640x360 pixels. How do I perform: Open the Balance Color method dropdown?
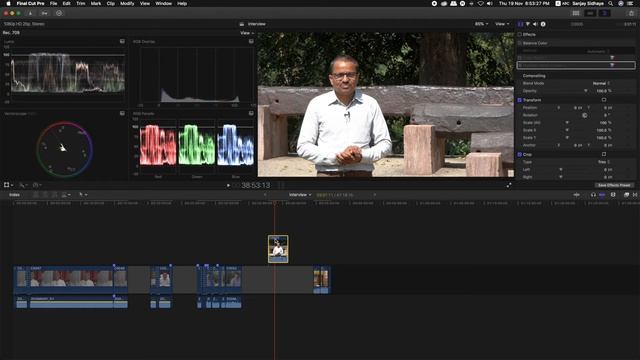click(598, 51)
